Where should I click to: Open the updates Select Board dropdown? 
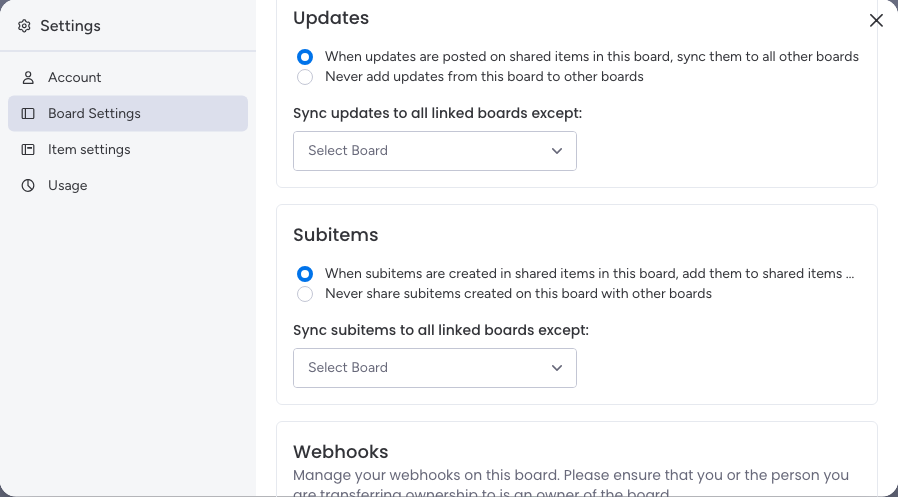[435, 151]
